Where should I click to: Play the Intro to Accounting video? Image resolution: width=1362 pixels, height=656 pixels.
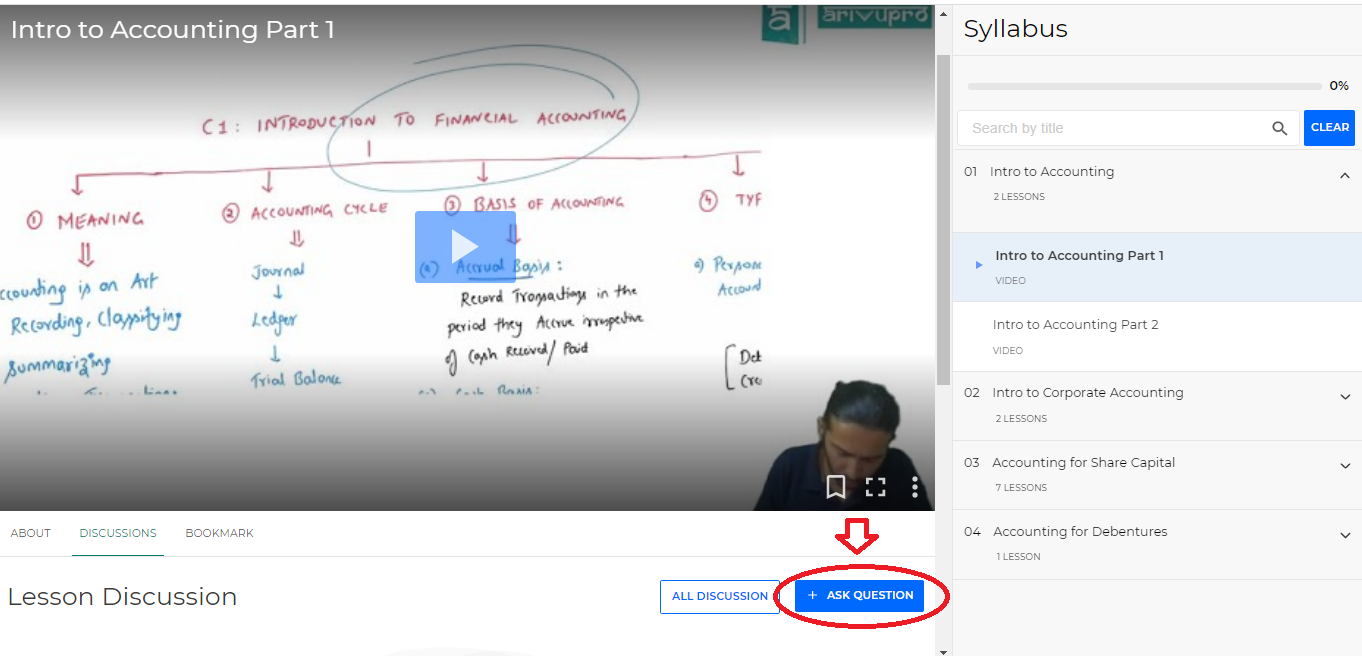click(465, 246)
